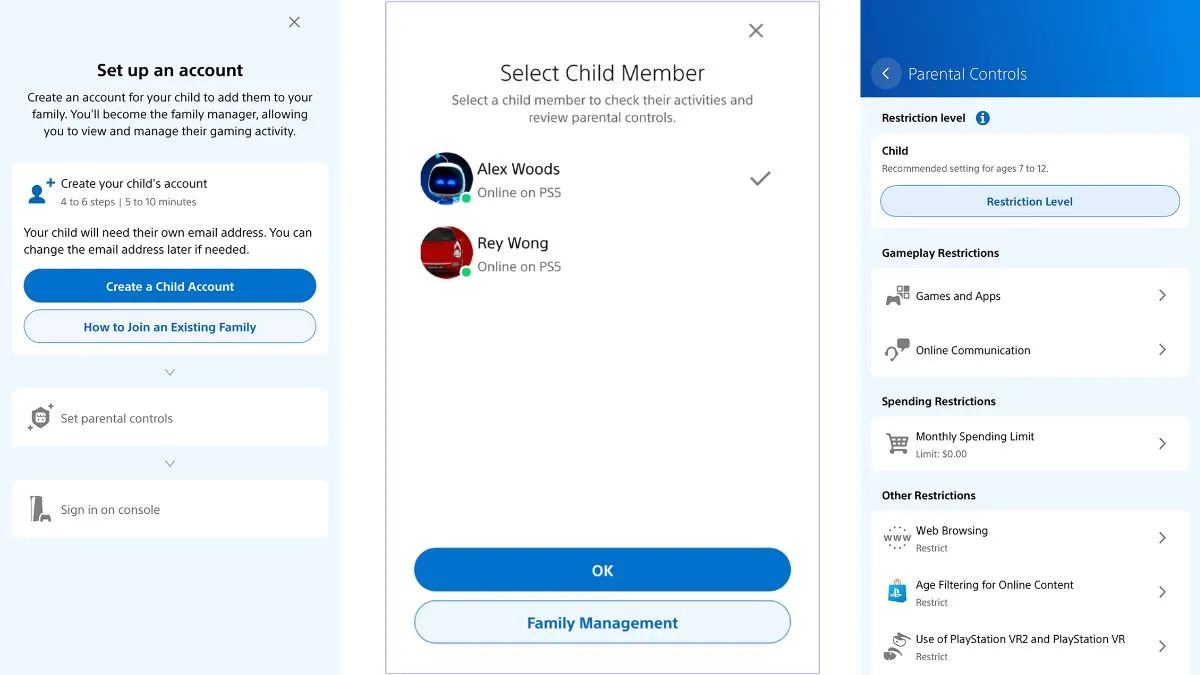Viewport: 1200px width, 675px height.
Task: Open the Monthly Spending Limit chevron arrow
Action: pos(1162,443)
